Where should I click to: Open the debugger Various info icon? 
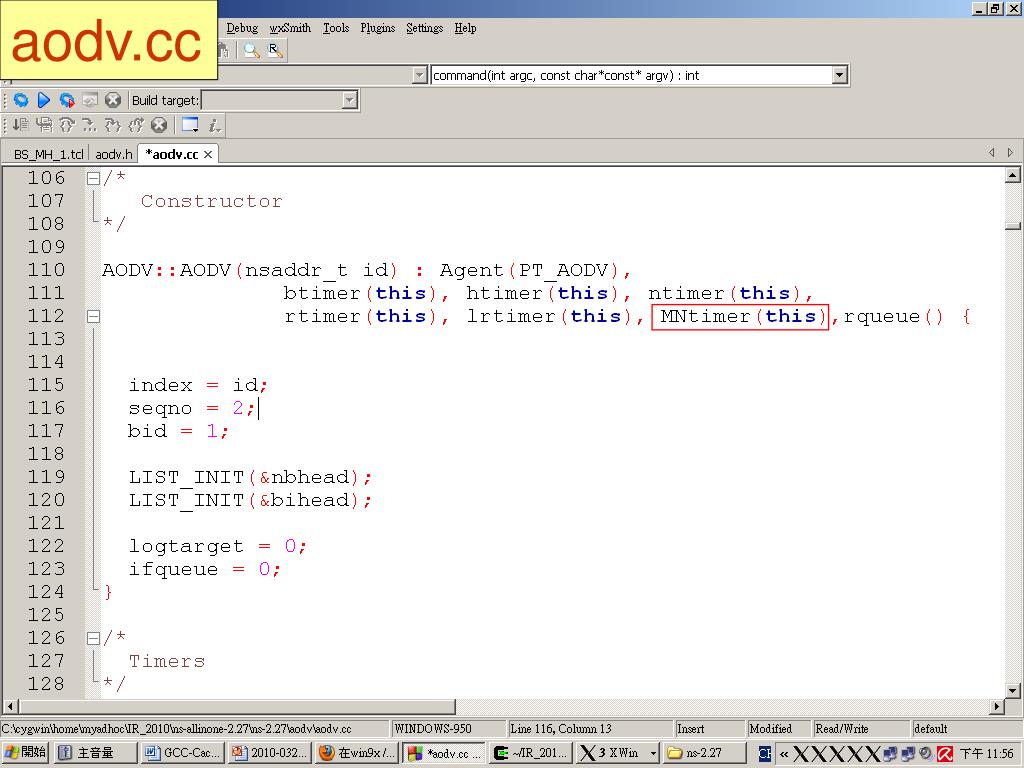tap(214, 125)
